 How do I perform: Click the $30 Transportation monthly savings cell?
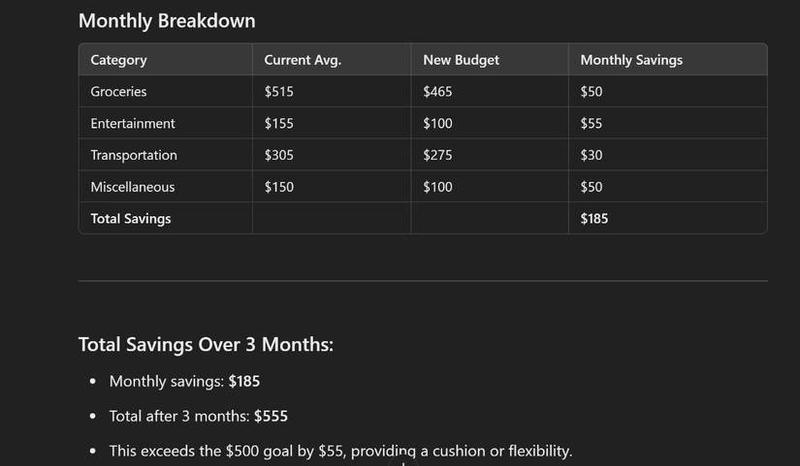click(592, 156)
